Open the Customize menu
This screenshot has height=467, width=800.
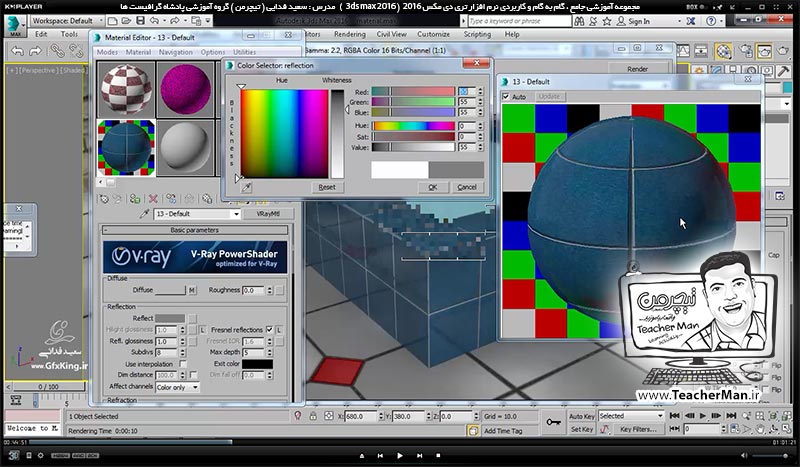tap(433, 34)
